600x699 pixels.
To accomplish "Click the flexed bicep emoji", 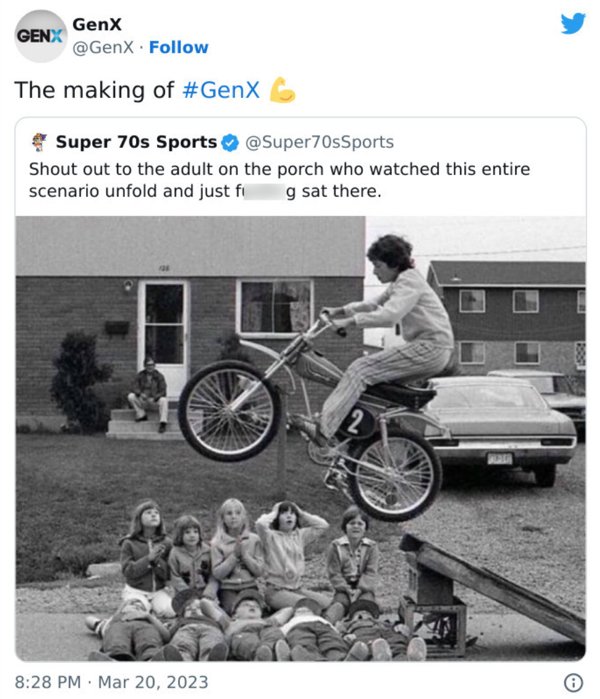I will [x=282, y=90].
